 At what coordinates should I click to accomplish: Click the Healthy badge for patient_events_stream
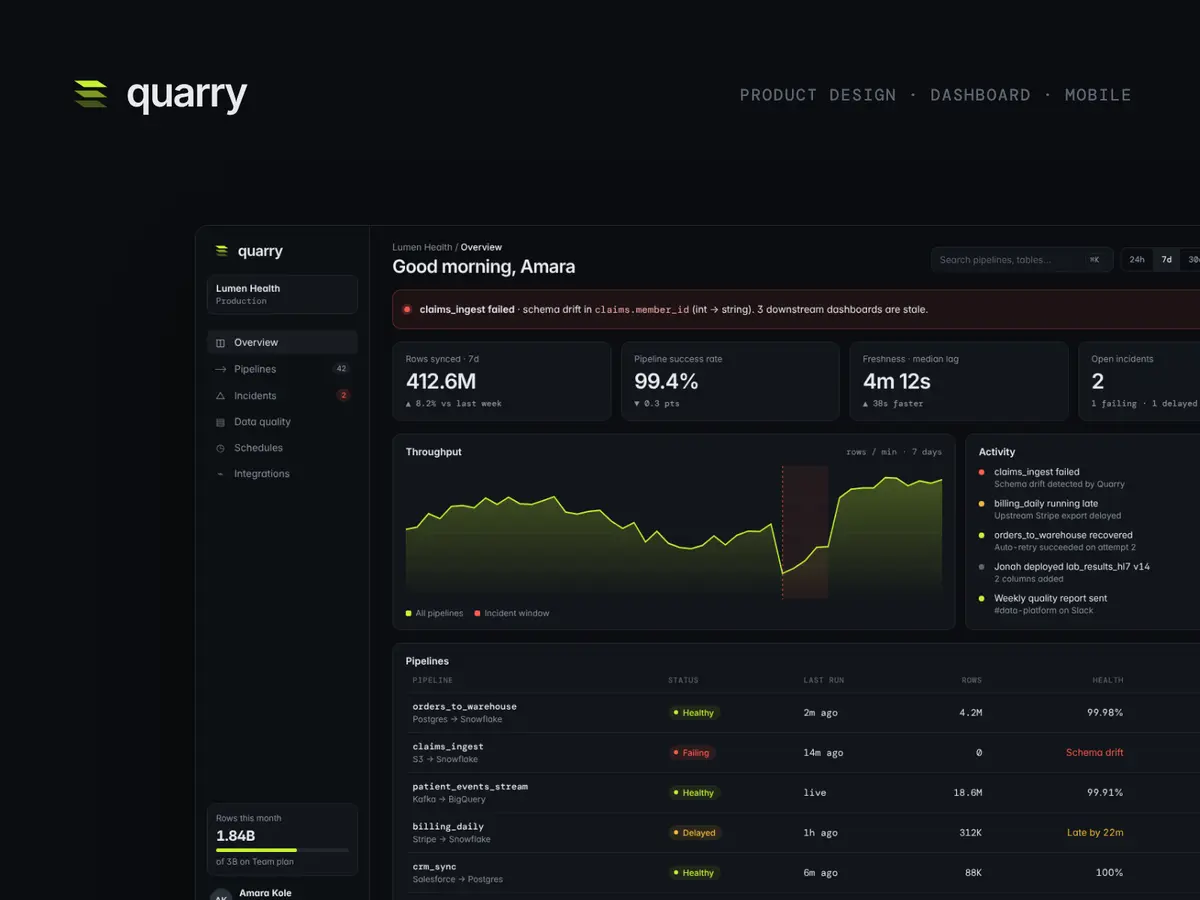click(x=694, y=793)
